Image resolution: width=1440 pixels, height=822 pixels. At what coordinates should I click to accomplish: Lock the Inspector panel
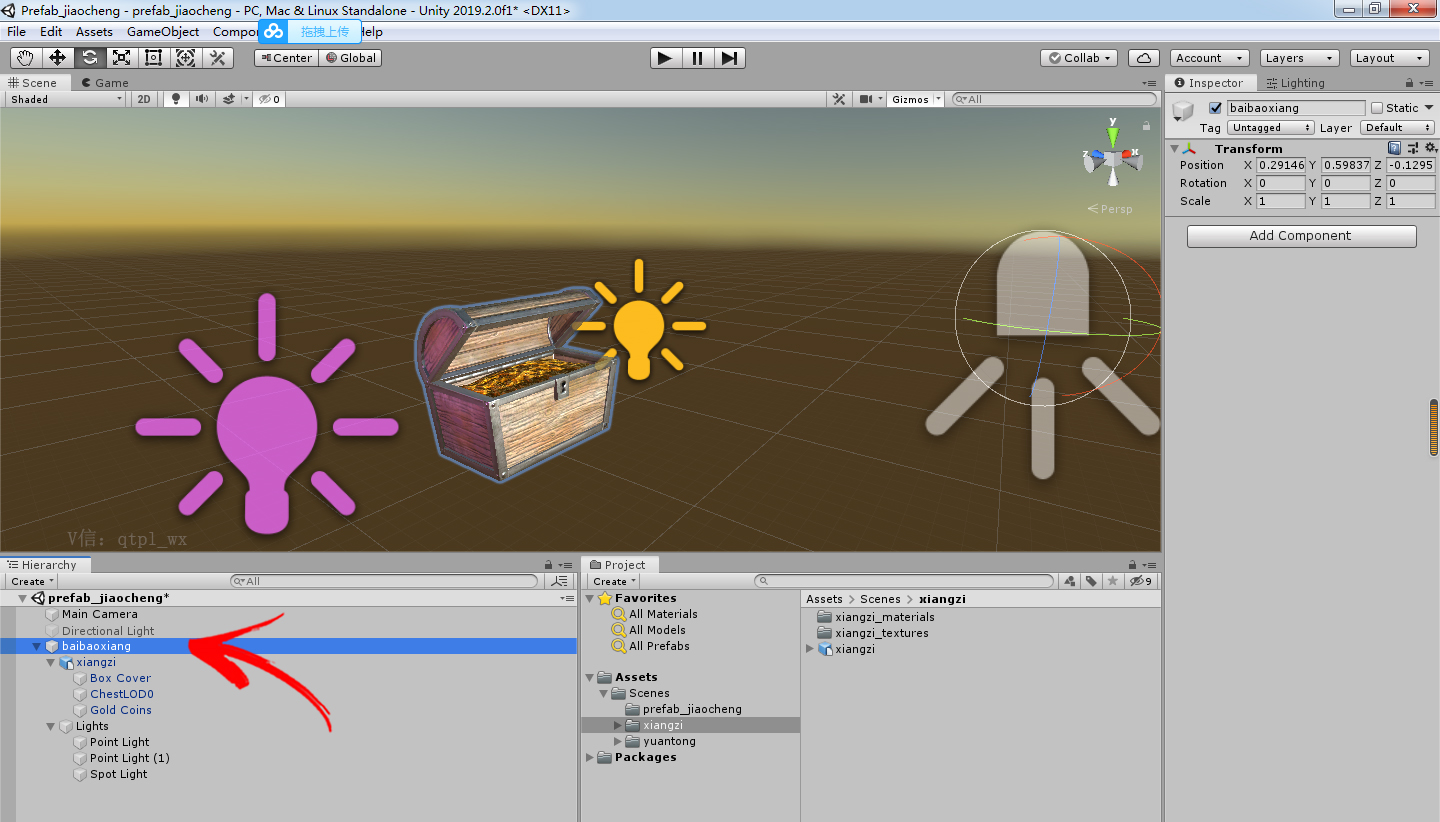(1410, 83)
